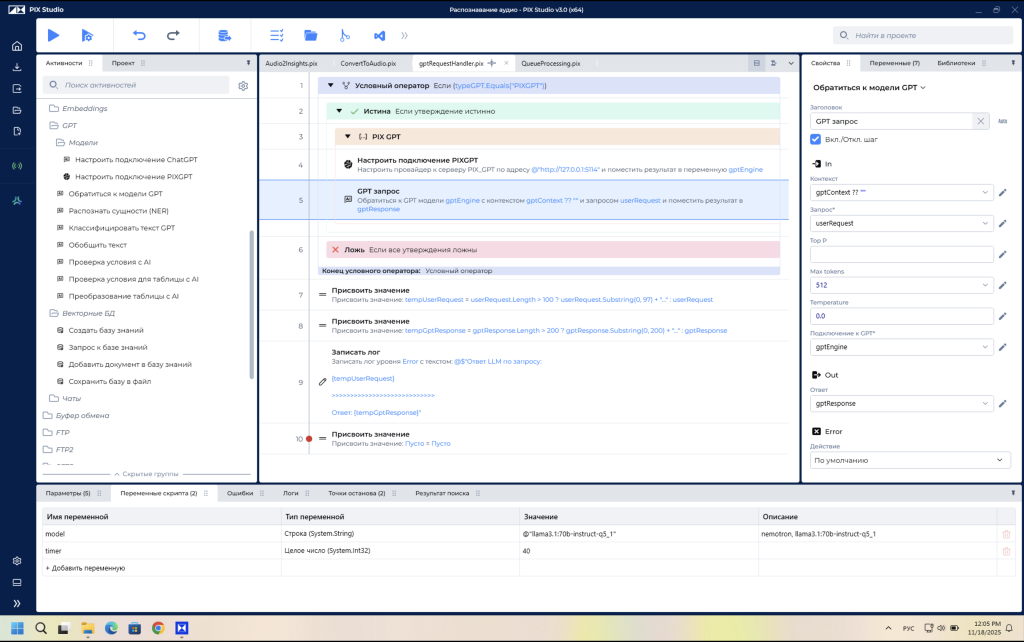This screenshot has width=1024, height=642.
Task: Toggle the Вкл./Откл. шаг checkbox
Action: click(x=815, y=139)
